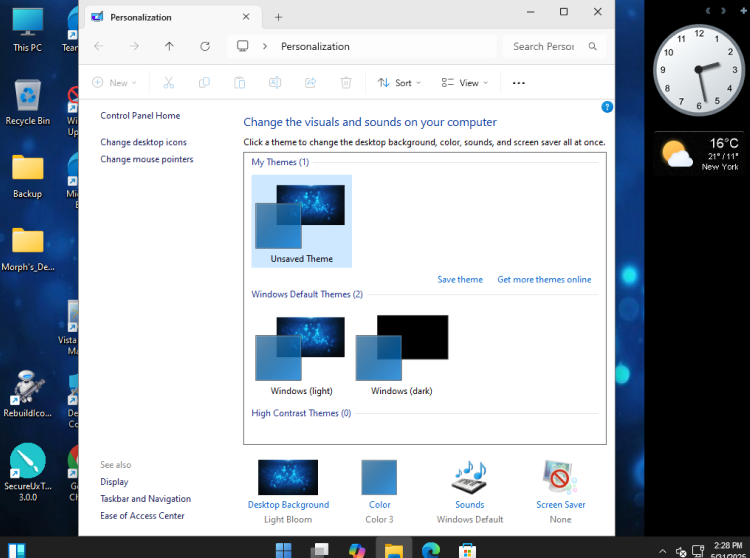Viewport: 750px width, 558px height.
Task: Click Change desktop icons link
Action: pyautogui.click(x=143, y=142)
